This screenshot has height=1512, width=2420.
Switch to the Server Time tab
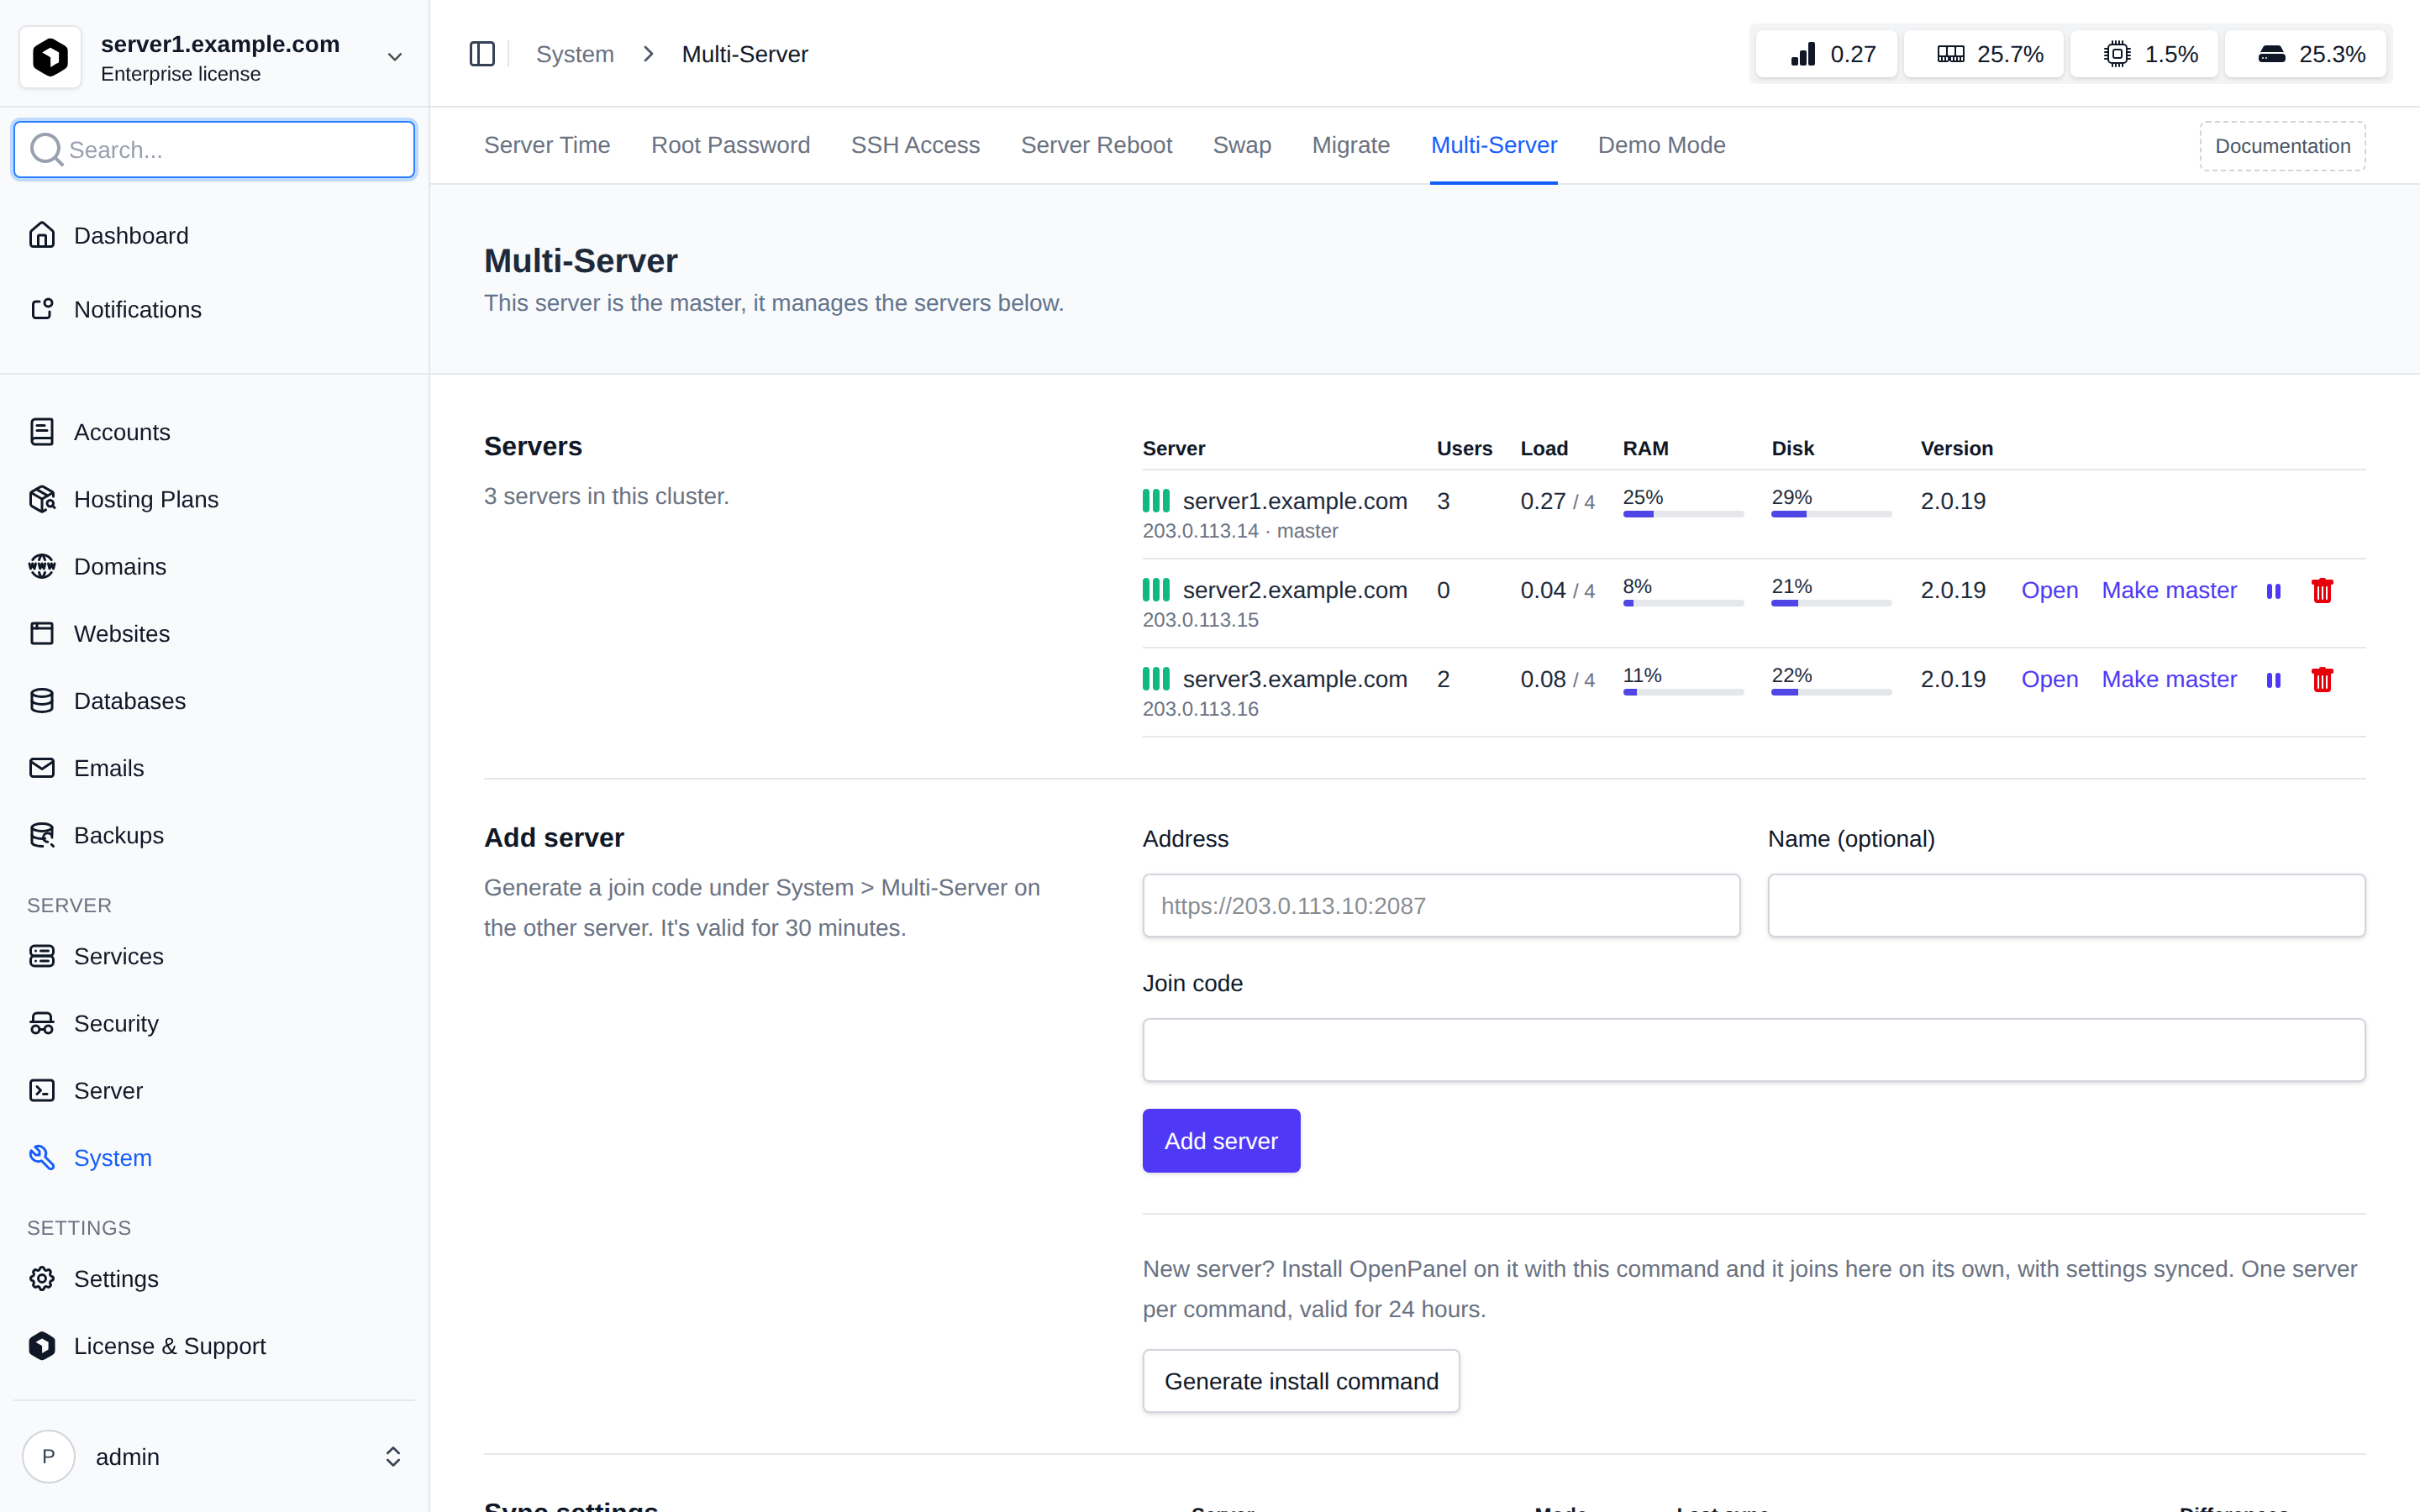click(x=547, y=145)
